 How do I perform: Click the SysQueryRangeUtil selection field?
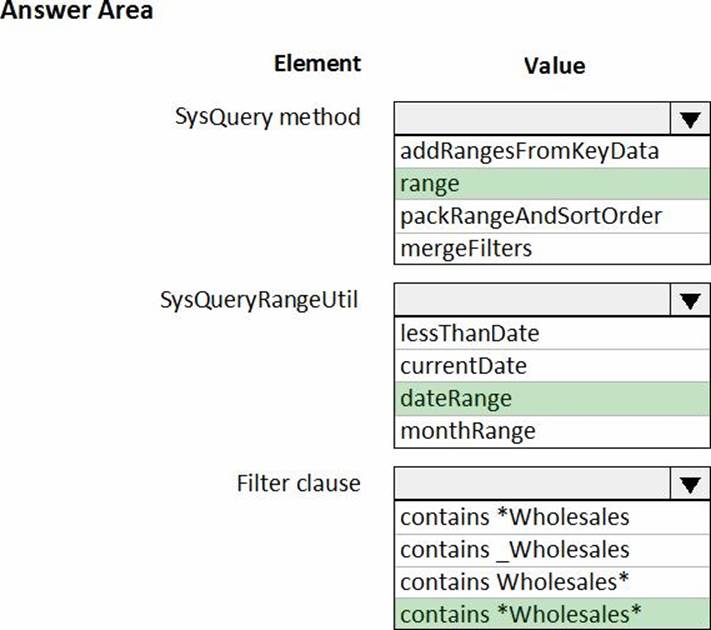533,300
